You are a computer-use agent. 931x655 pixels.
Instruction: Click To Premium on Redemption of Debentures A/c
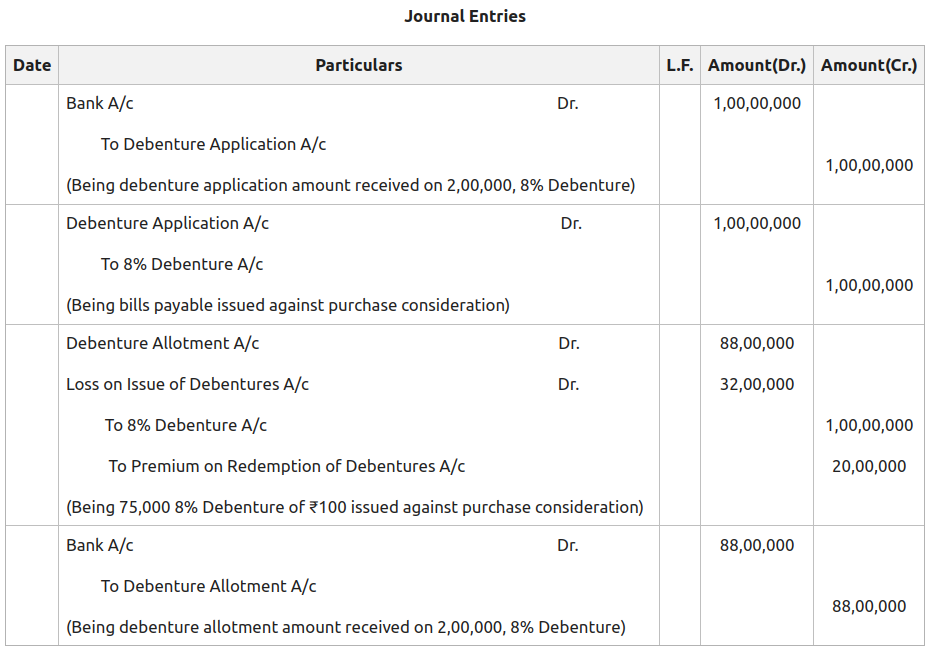click(x=286, y=466)
